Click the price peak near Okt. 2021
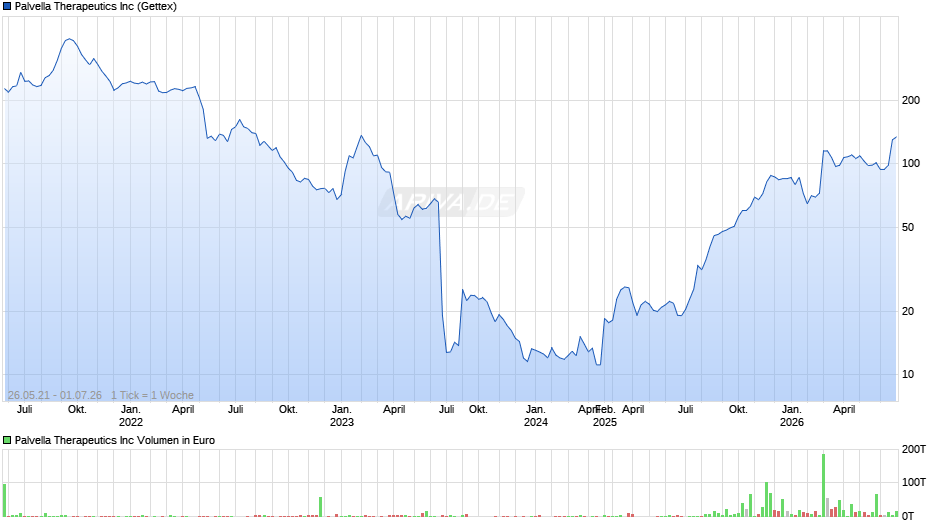The height and width of the screenshot is (526, 940). [70, 40]
